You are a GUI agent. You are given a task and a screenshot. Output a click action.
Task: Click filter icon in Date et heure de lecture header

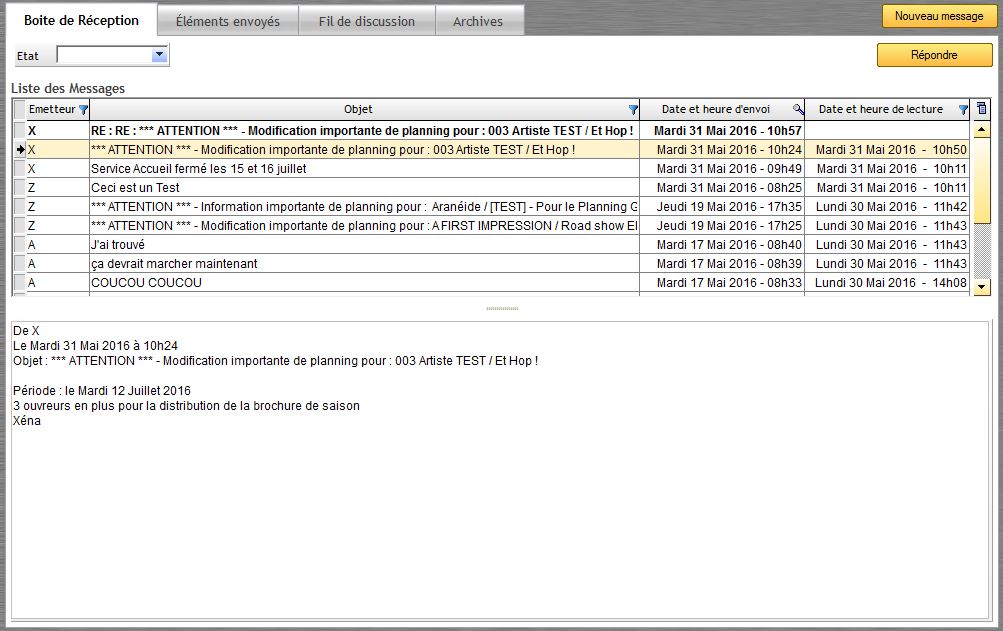(x=963, y=110)
